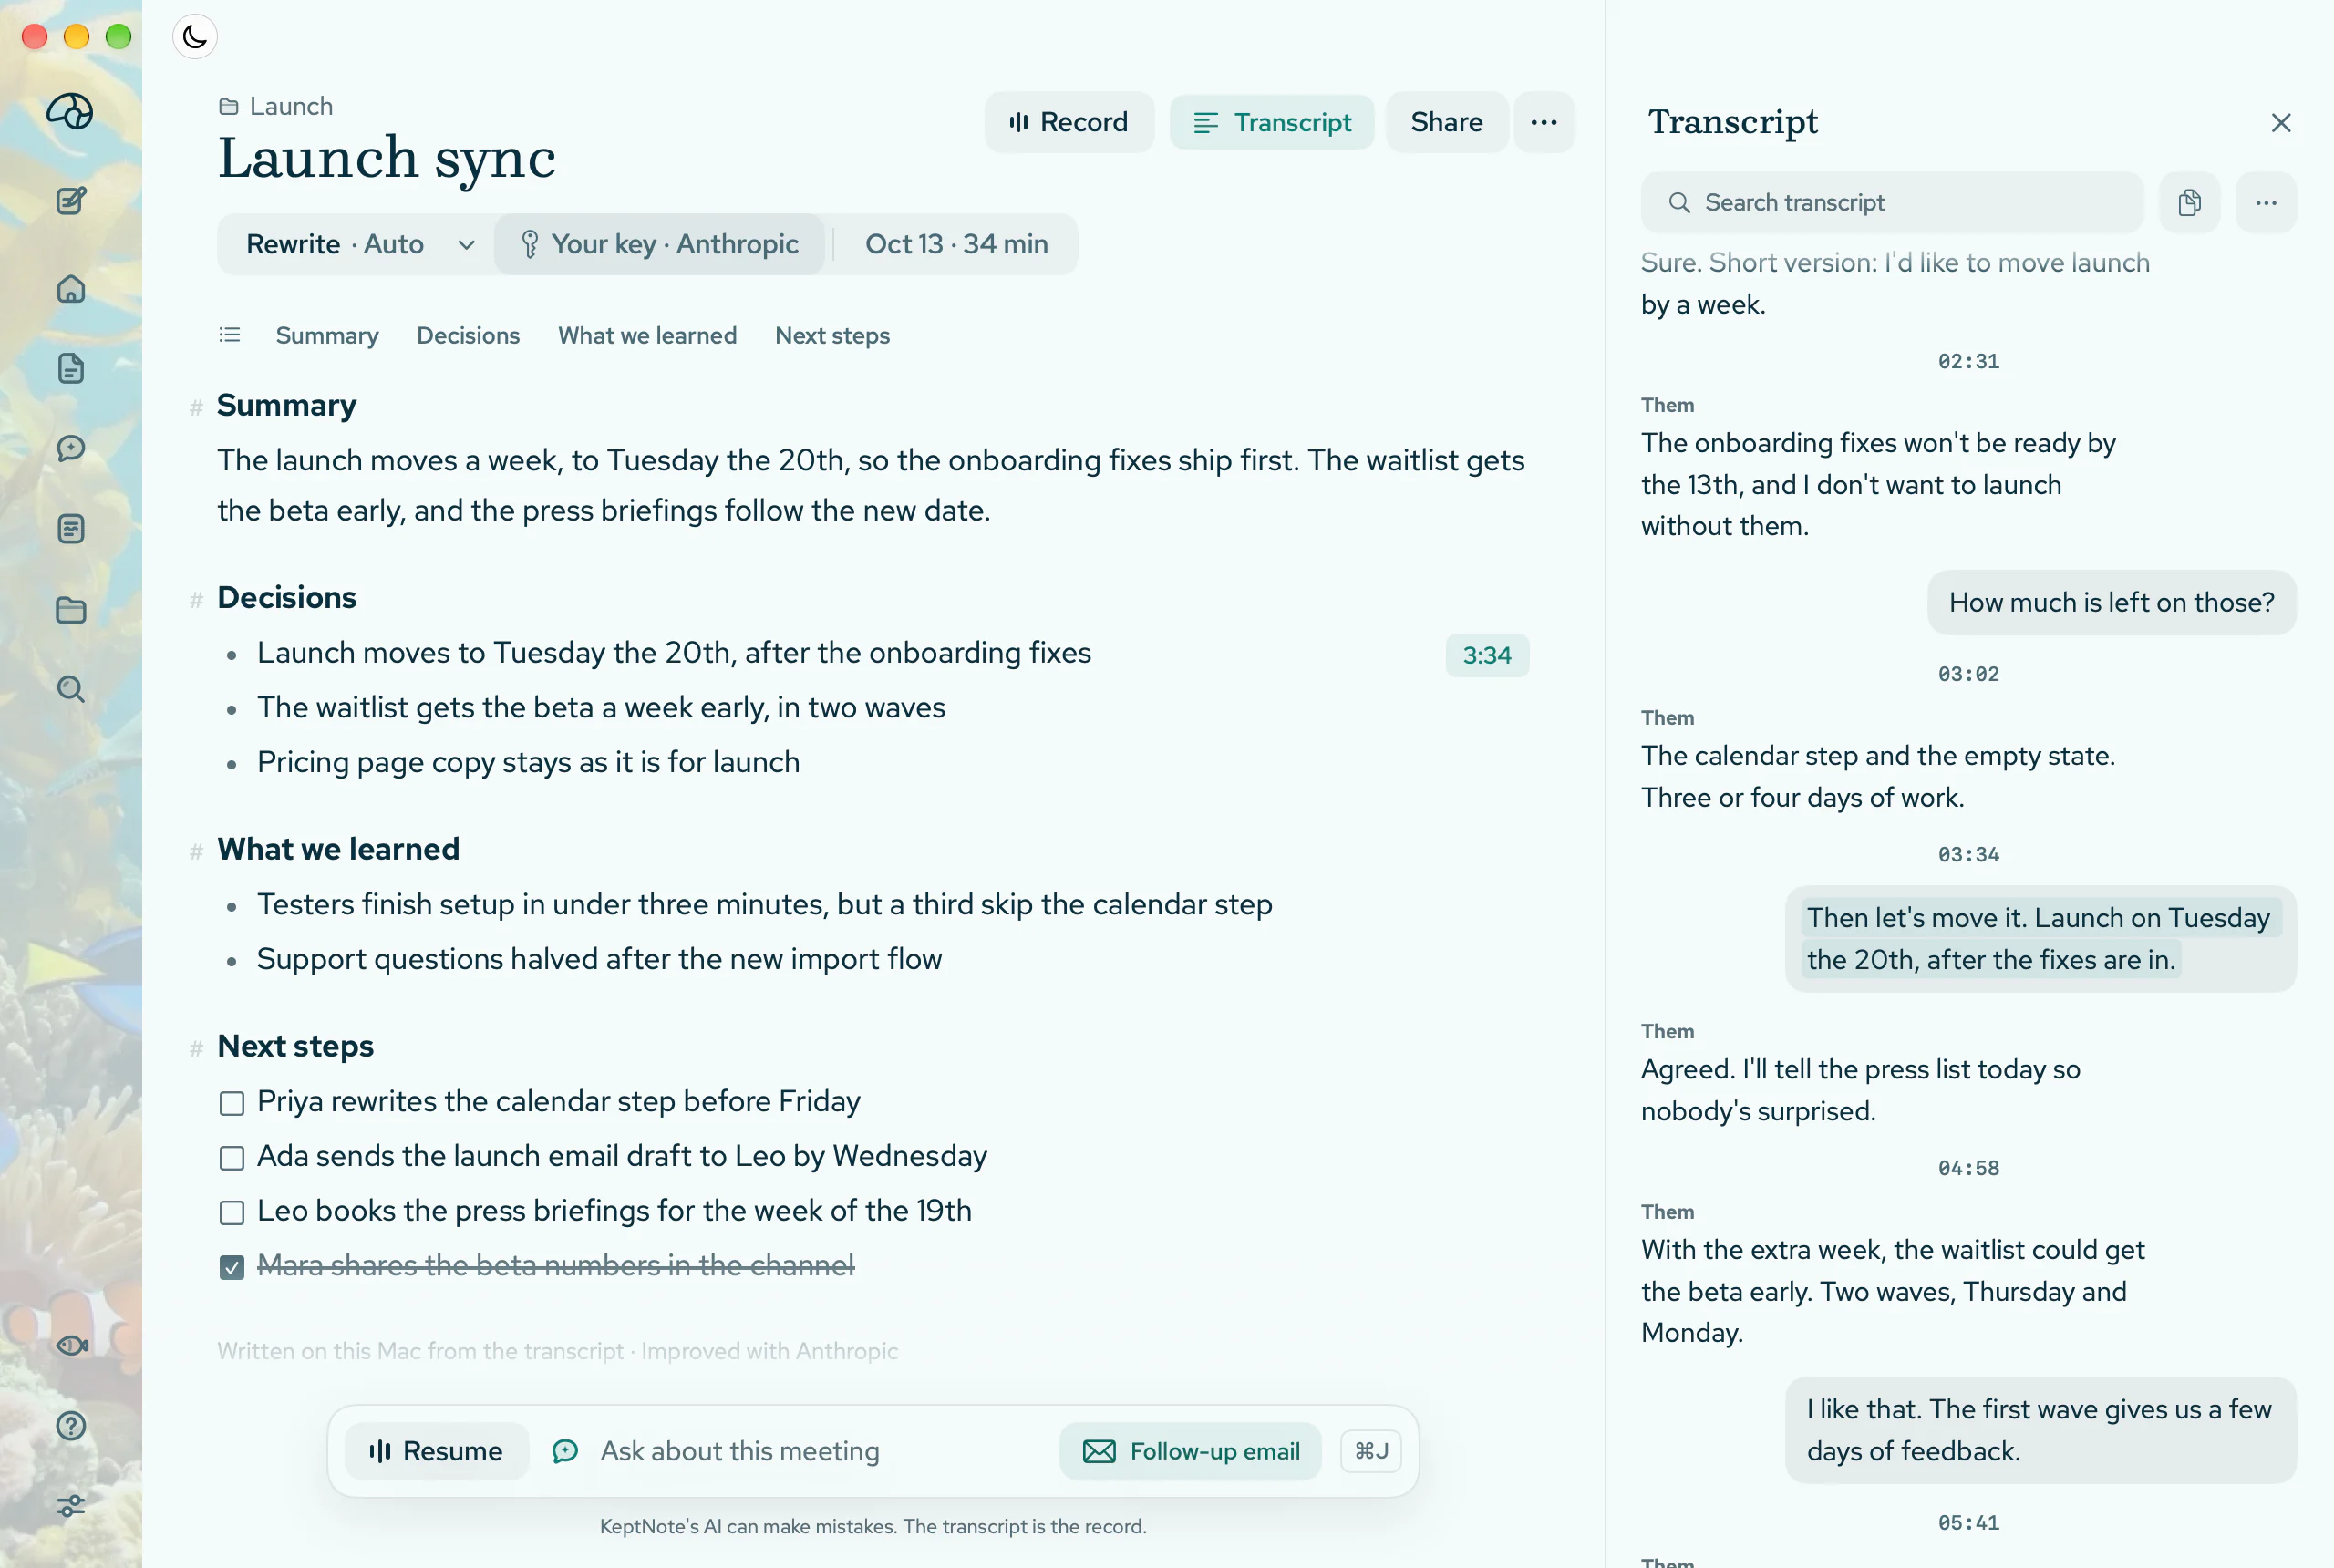Click the Search transcript field
The width and height of the screenshot is (2334, 1568).
(x=1892, y=202)
